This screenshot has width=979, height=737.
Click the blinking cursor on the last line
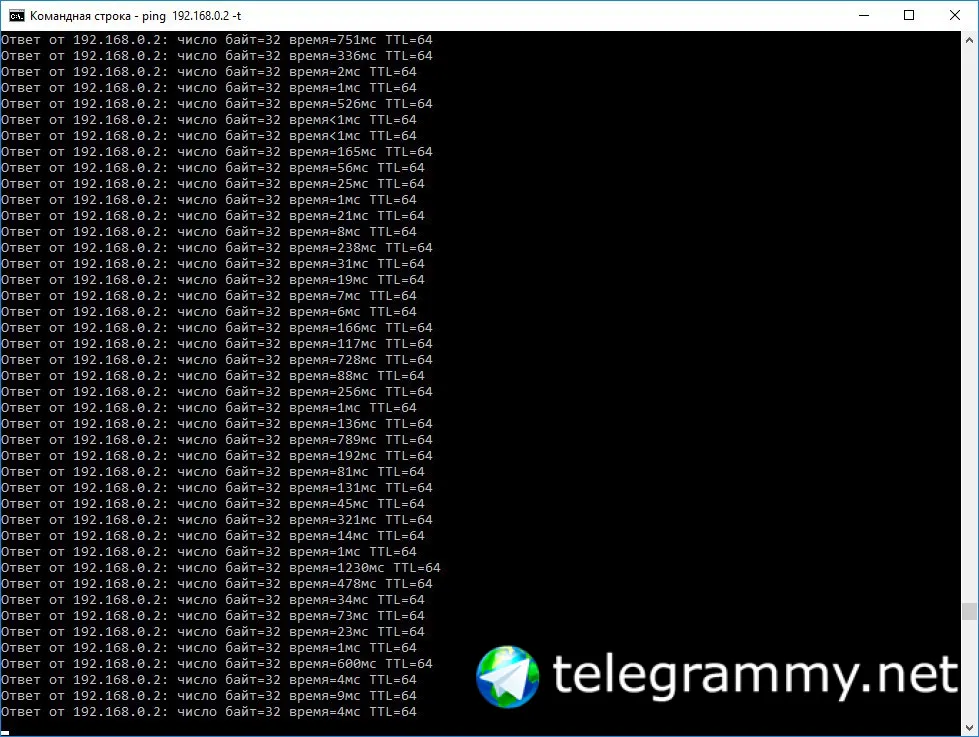tap(5, 733)
